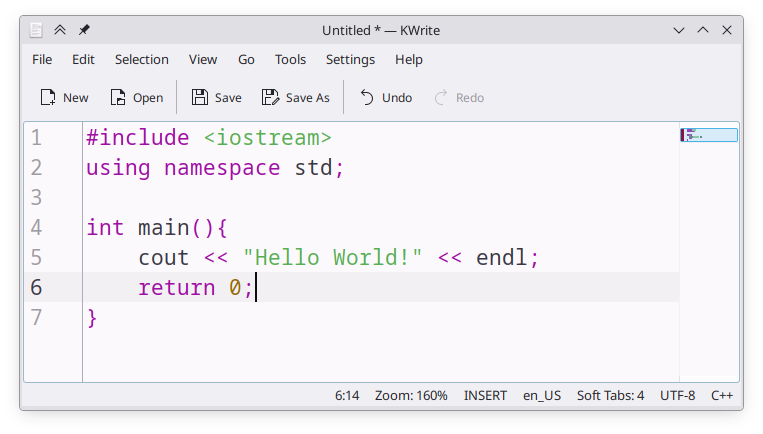Open the C++ syntax highlighting selector
The width and height of the screenshot is (763, 434).
(x=722, y=396)
